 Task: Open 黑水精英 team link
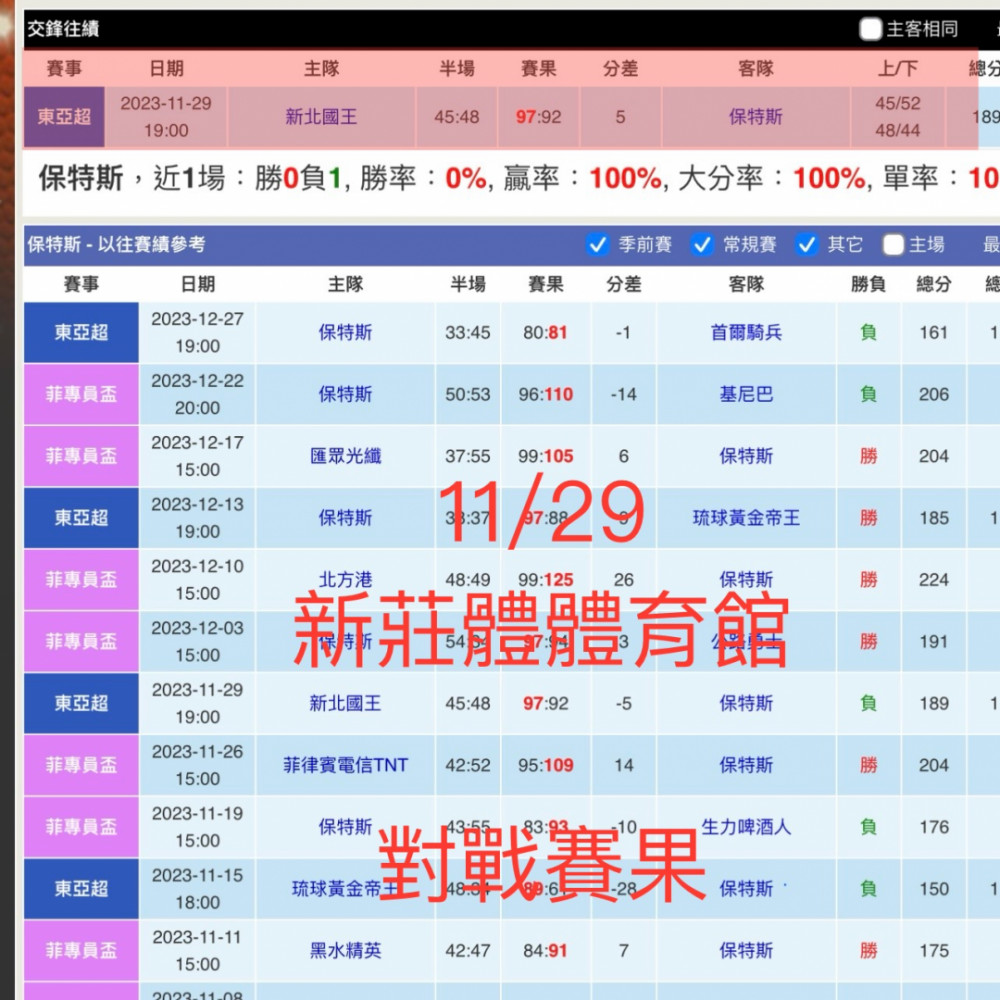[346, 950]
